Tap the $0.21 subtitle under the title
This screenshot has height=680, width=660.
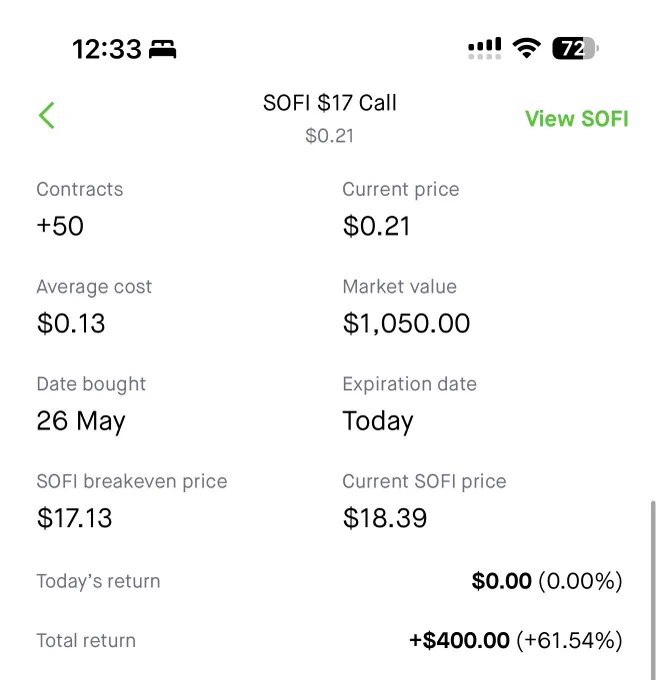(330, 136)
